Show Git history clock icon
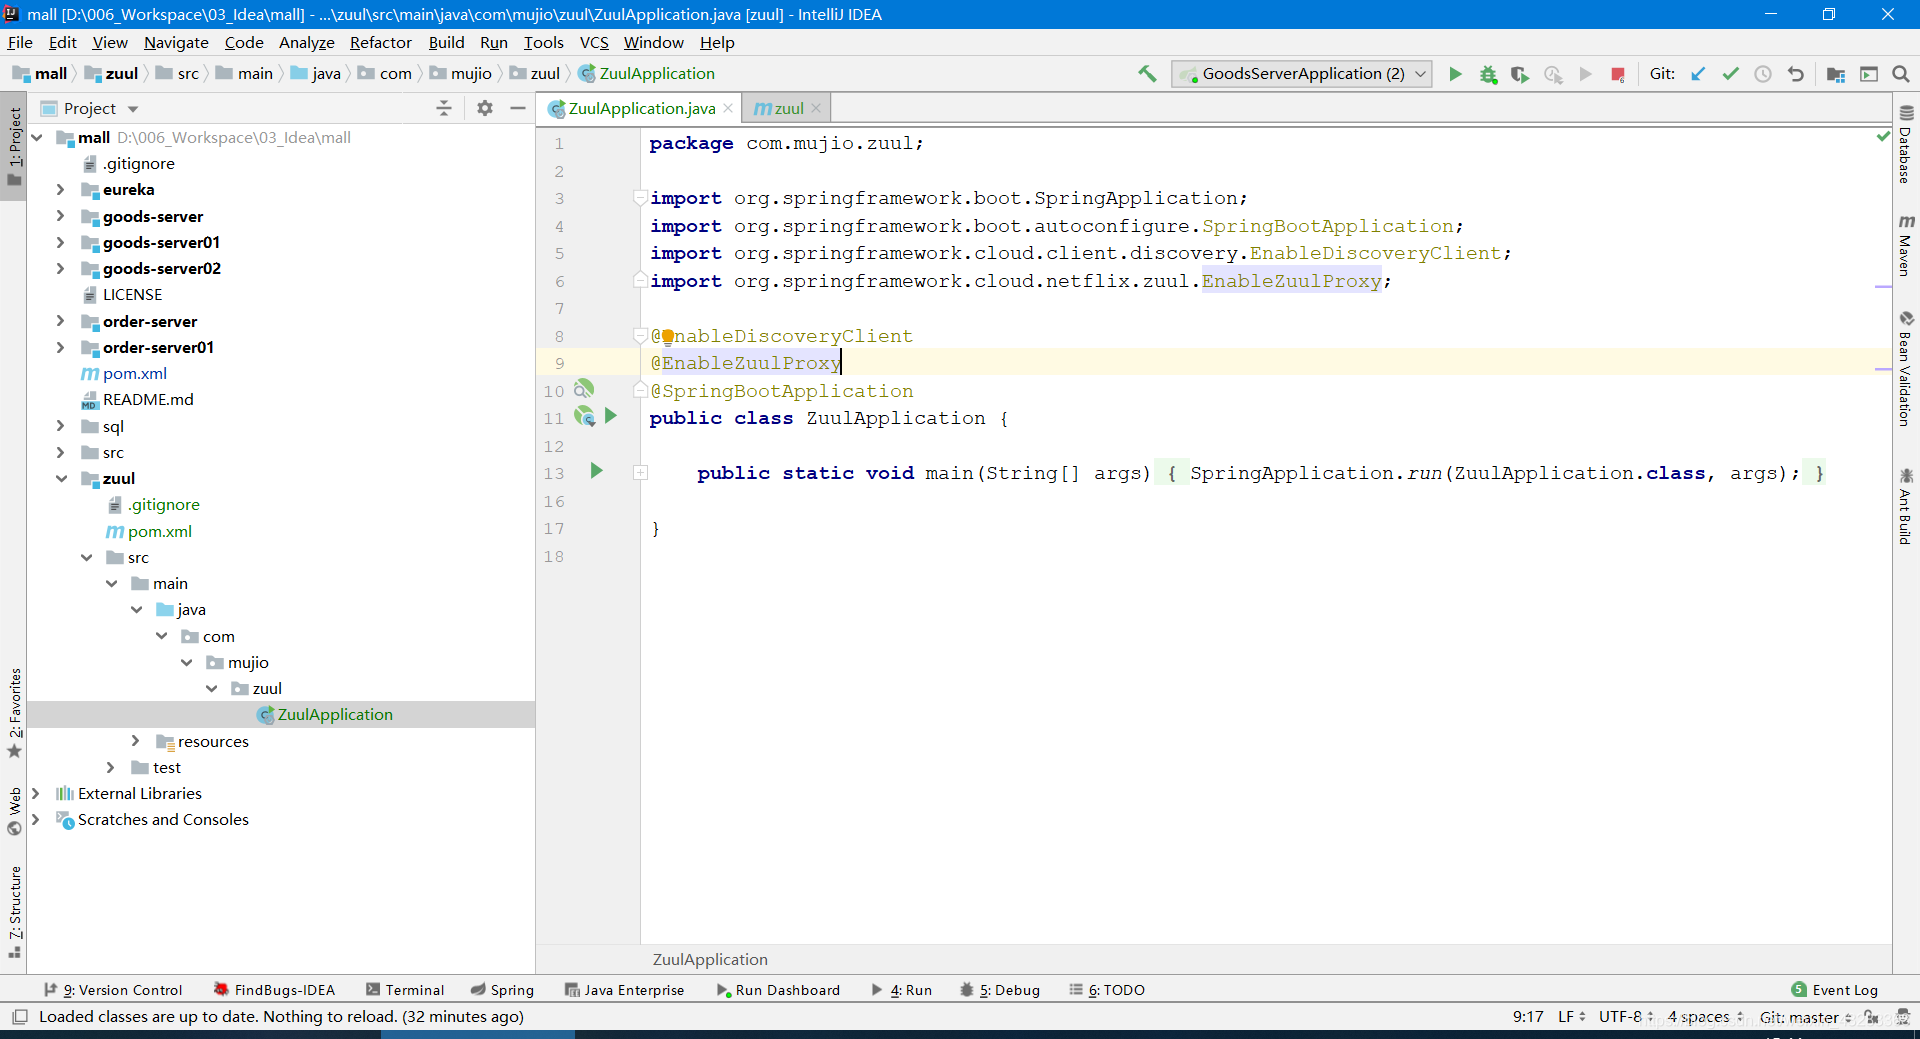Screen dimensions: 1920x1039 1763,74
